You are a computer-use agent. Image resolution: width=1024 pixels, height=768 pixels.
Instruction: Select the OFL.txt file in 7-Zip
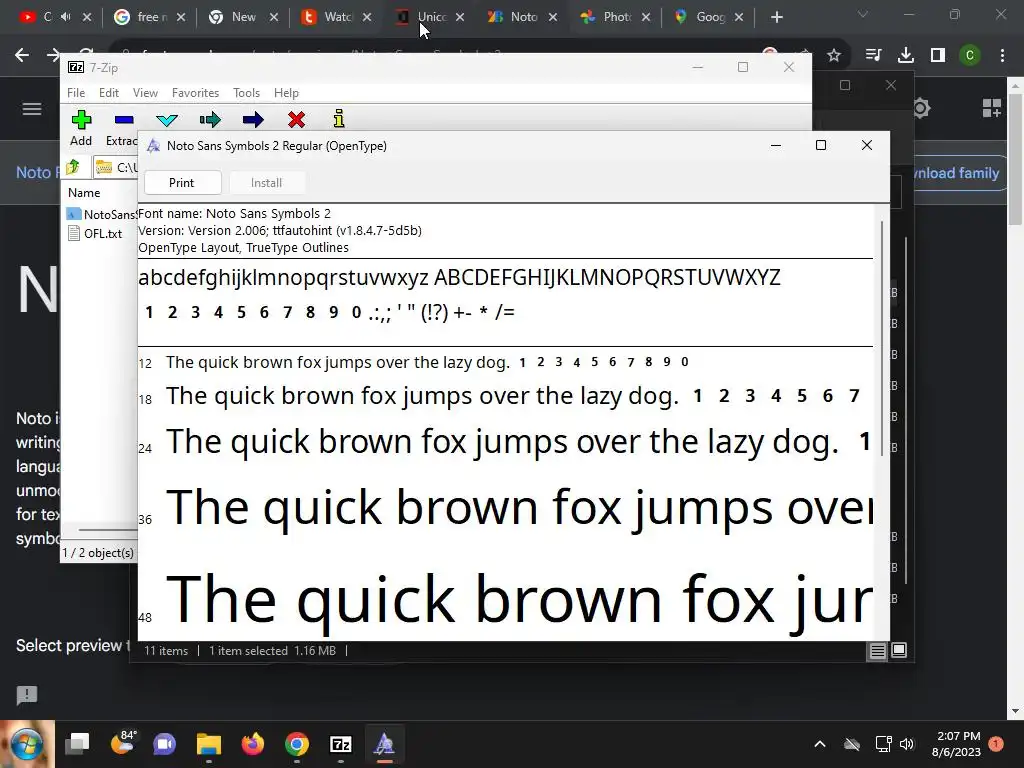click(95, 234)
